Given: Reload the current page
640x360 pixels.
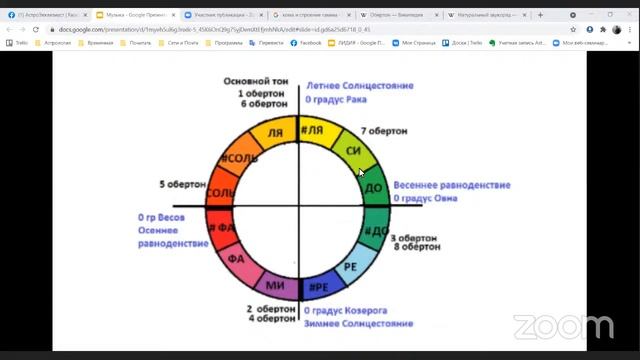Looking at the screenshot, I should tap(36, 29).
